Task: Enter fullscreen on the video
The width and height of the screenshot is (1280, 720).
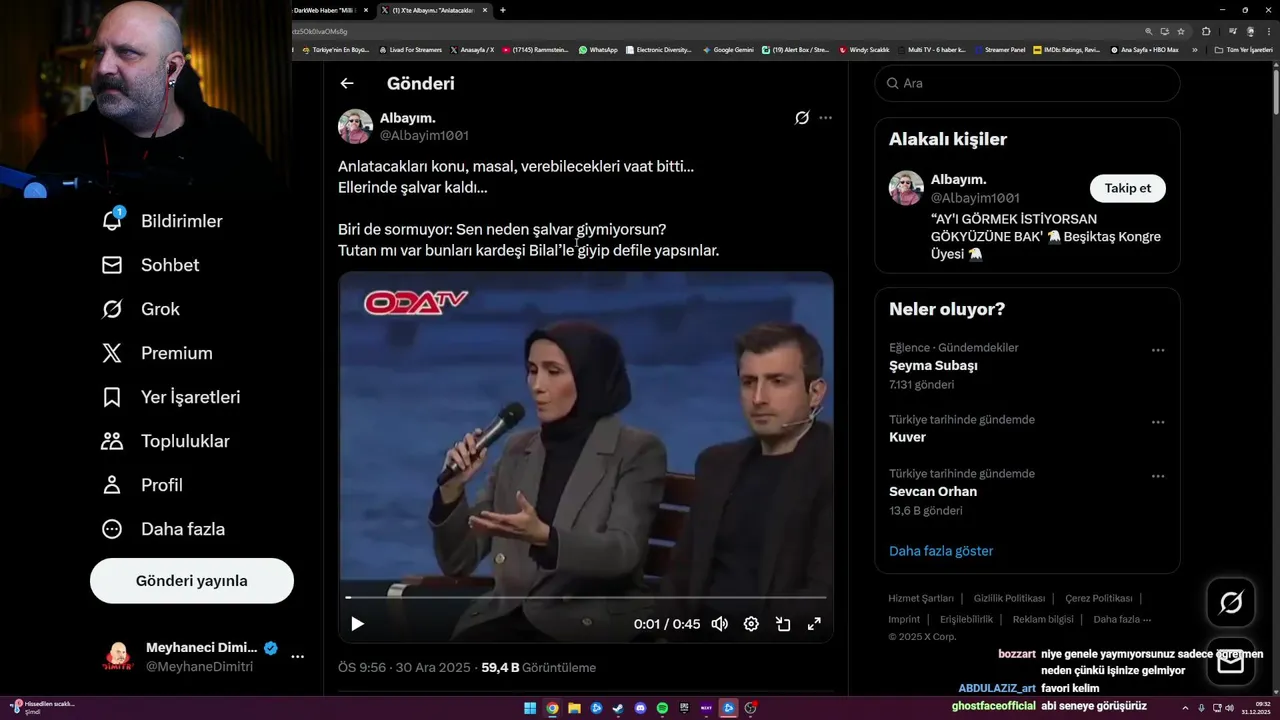Action: [x=814, y=624]
